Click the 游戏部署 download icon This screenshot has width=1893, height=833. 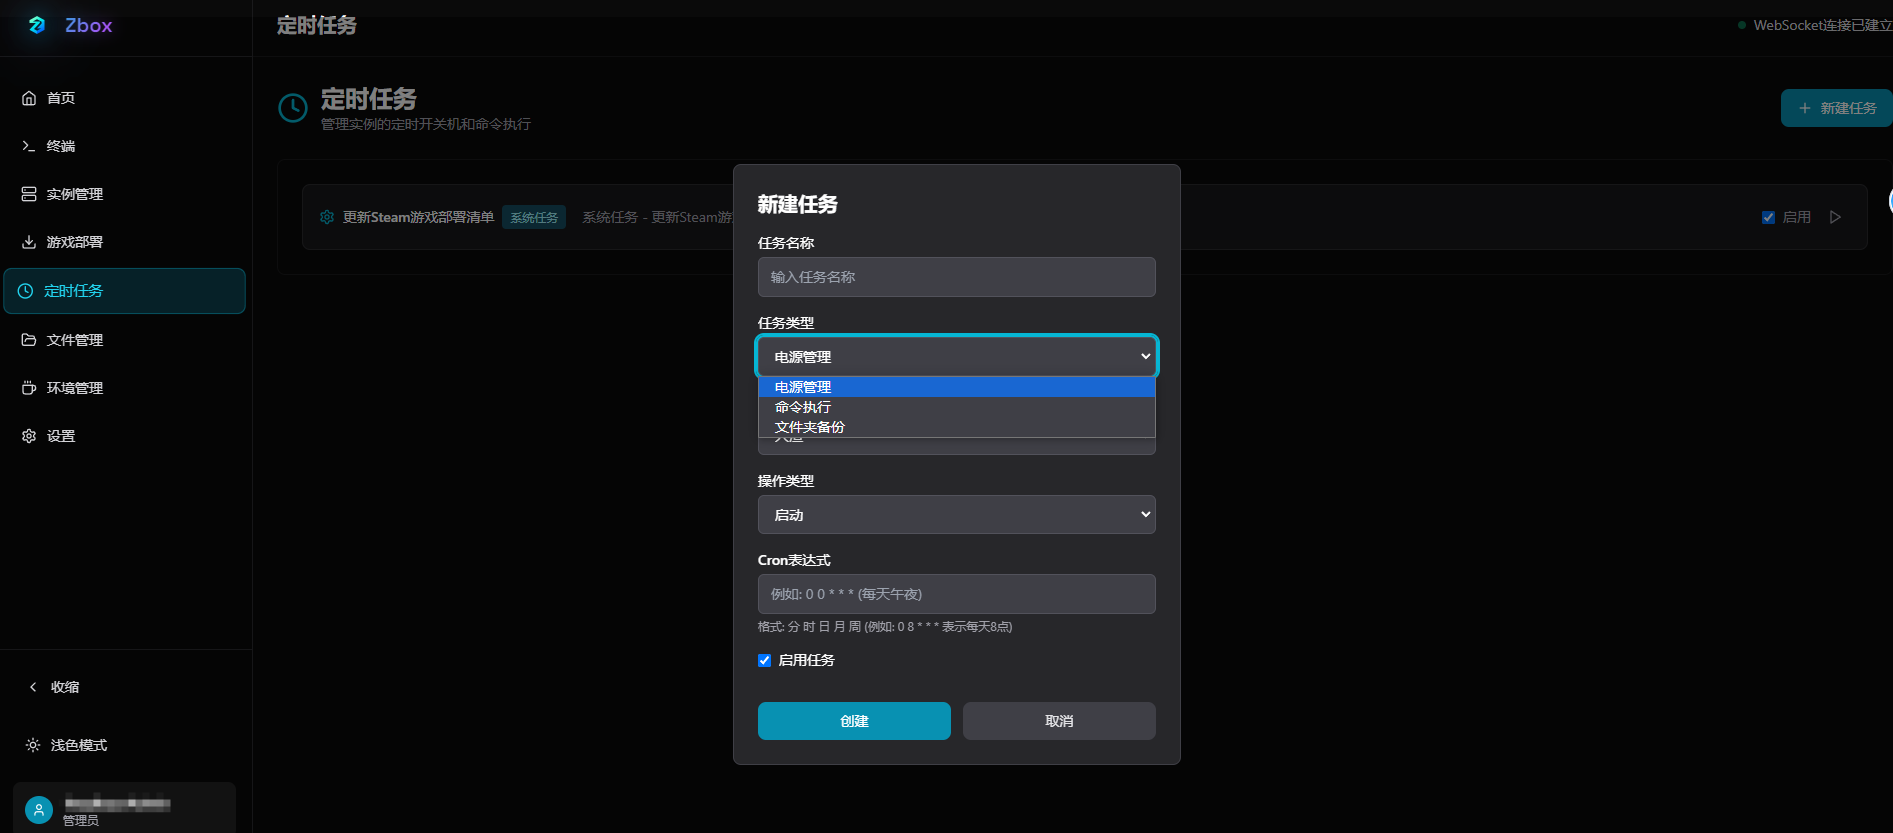pos(29,242)
